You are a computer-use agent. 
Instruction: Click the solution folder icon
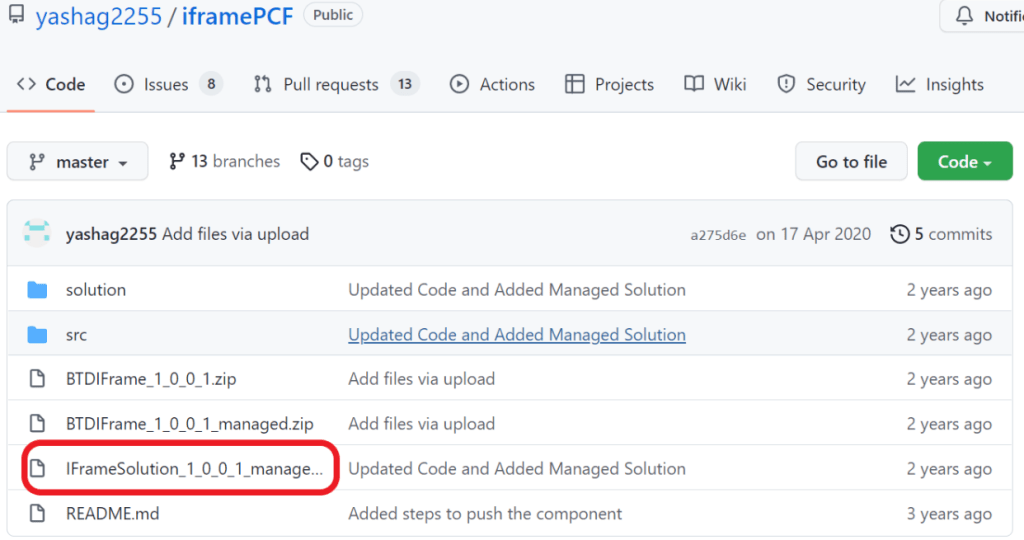(37, 290)
